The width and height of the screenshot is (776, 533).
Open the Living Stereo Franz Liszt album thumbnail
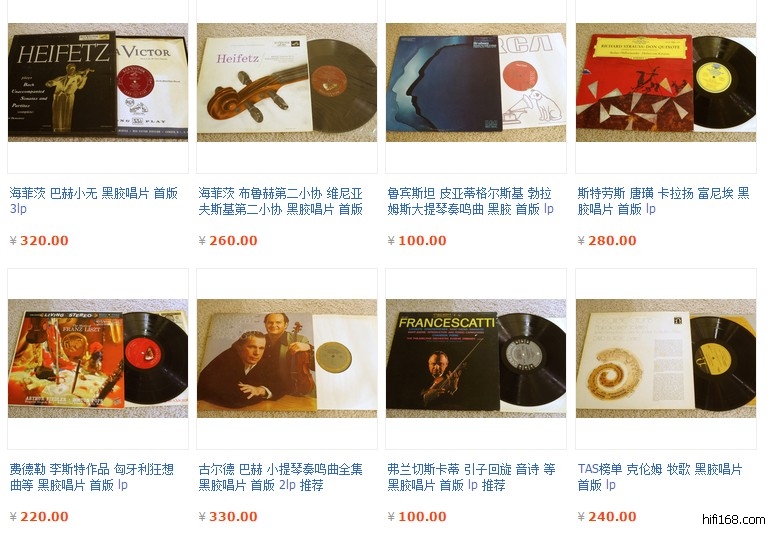(98, 358)
